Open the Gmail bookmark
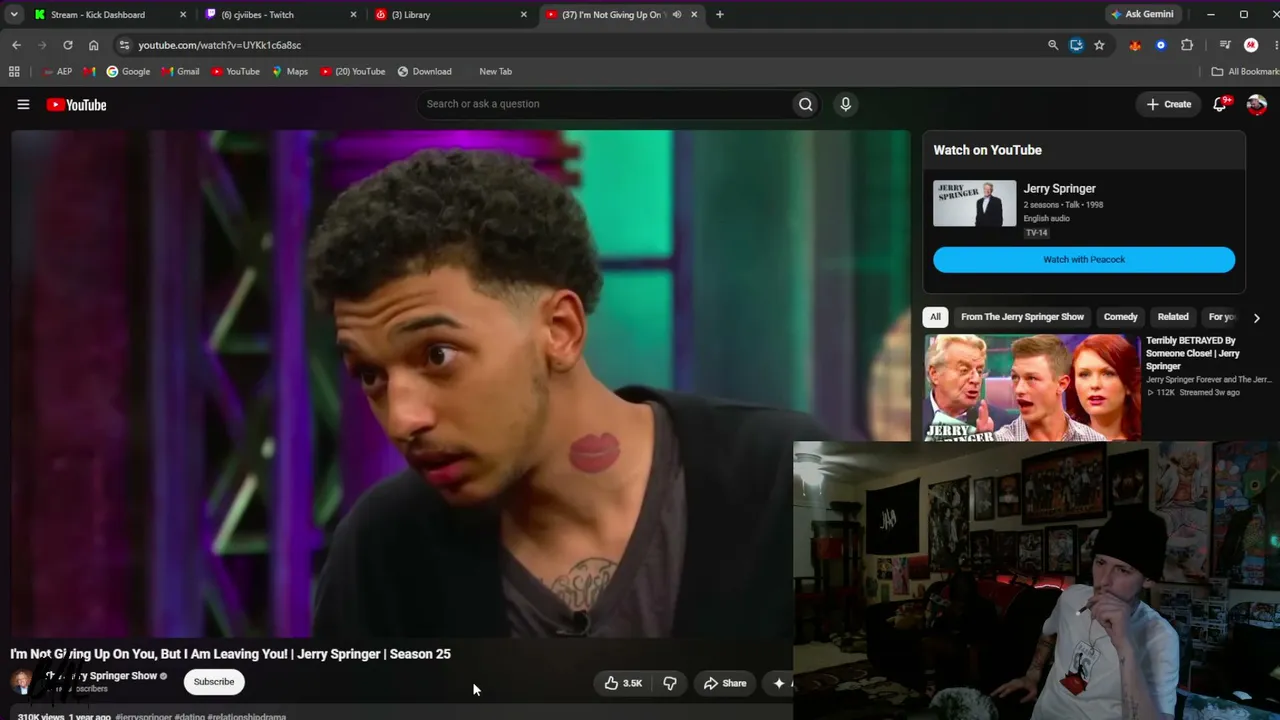 [x=181, y=71]
